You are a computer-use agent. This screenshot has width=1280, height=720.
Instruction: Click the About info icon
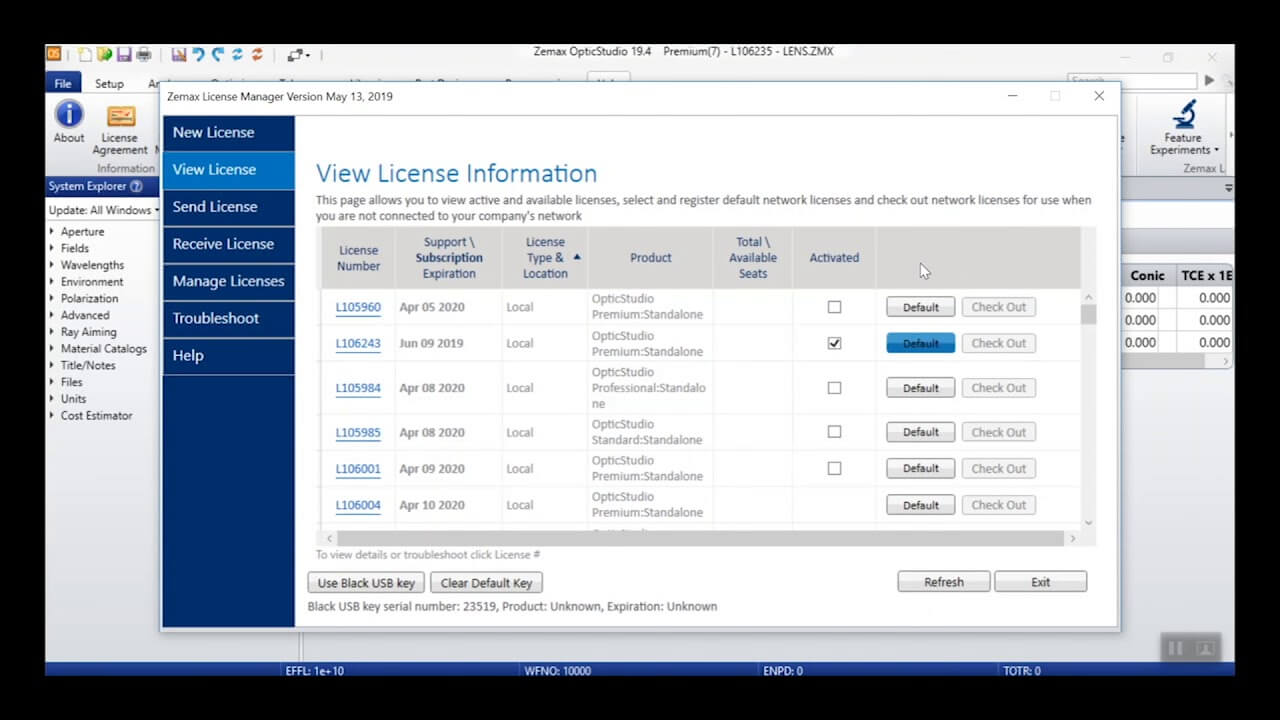(69, 114)
